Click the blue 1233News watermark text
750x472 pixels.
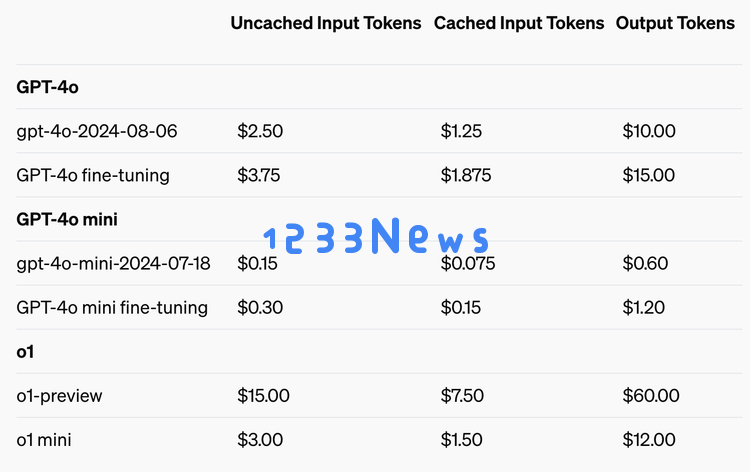(x=376, y=236)
